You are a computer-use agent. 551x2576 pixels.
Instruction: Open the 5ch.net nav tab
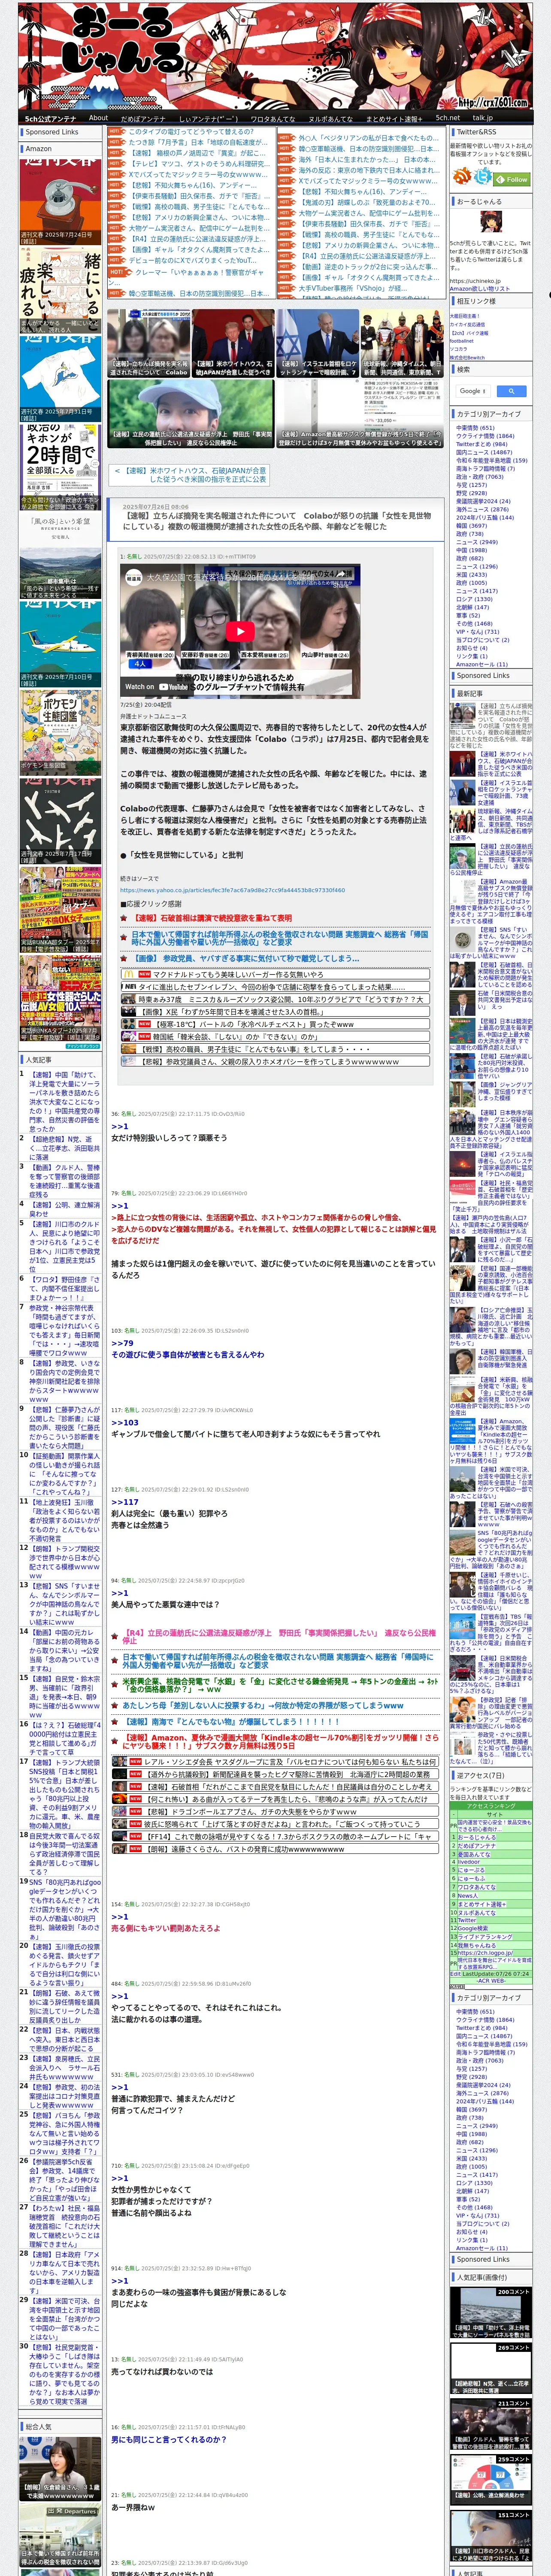tap(447, 118)
